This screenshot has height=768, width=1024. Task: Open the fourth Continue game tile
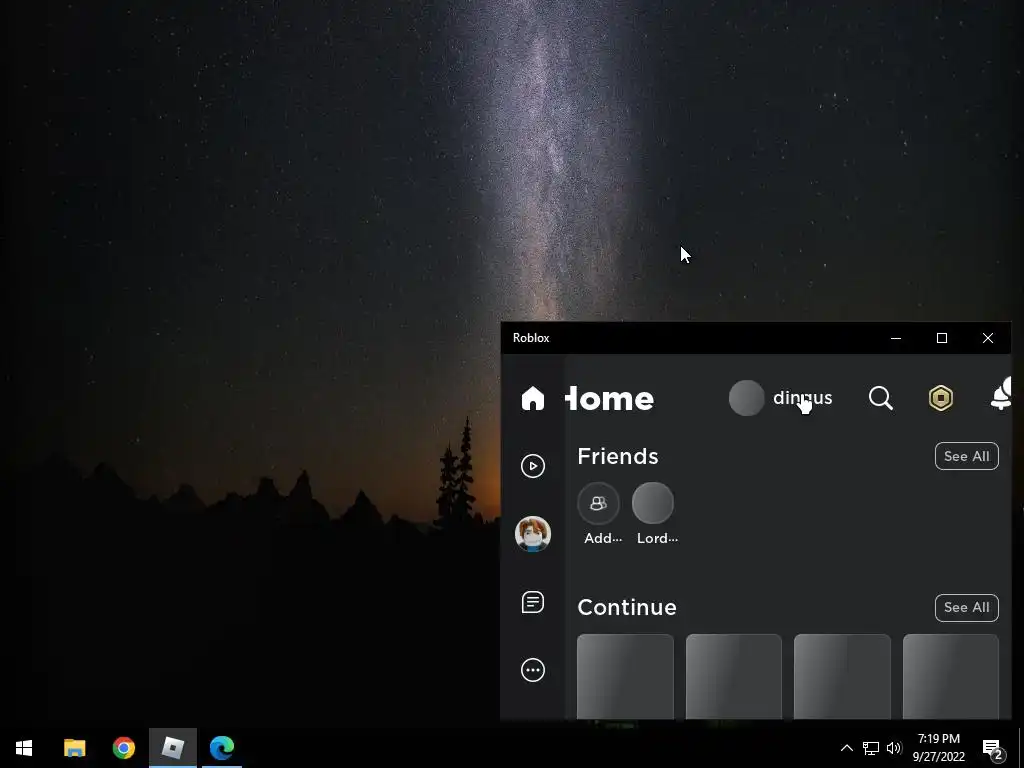click(950, 677)
